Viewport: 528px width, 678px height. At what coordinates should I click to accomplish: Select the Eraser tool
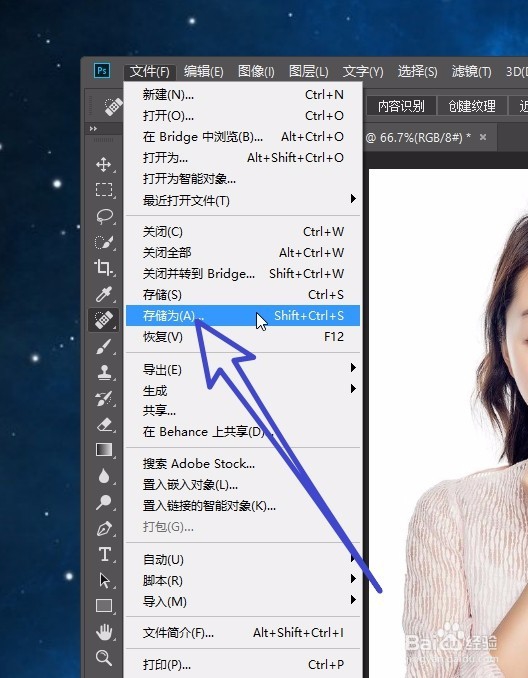click(103, 424)
